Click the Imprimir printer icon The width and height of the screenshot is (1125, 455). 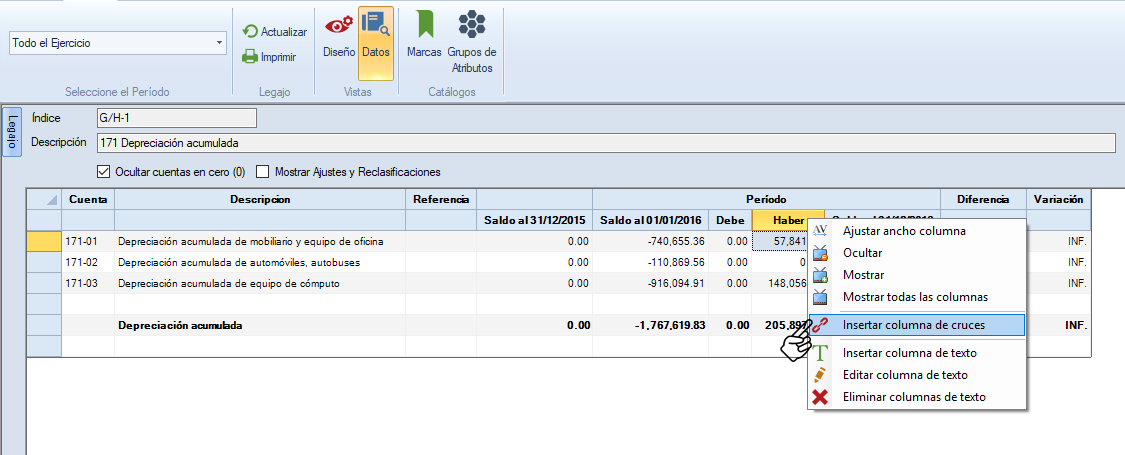pyautogui.click(x=251, y=57)
